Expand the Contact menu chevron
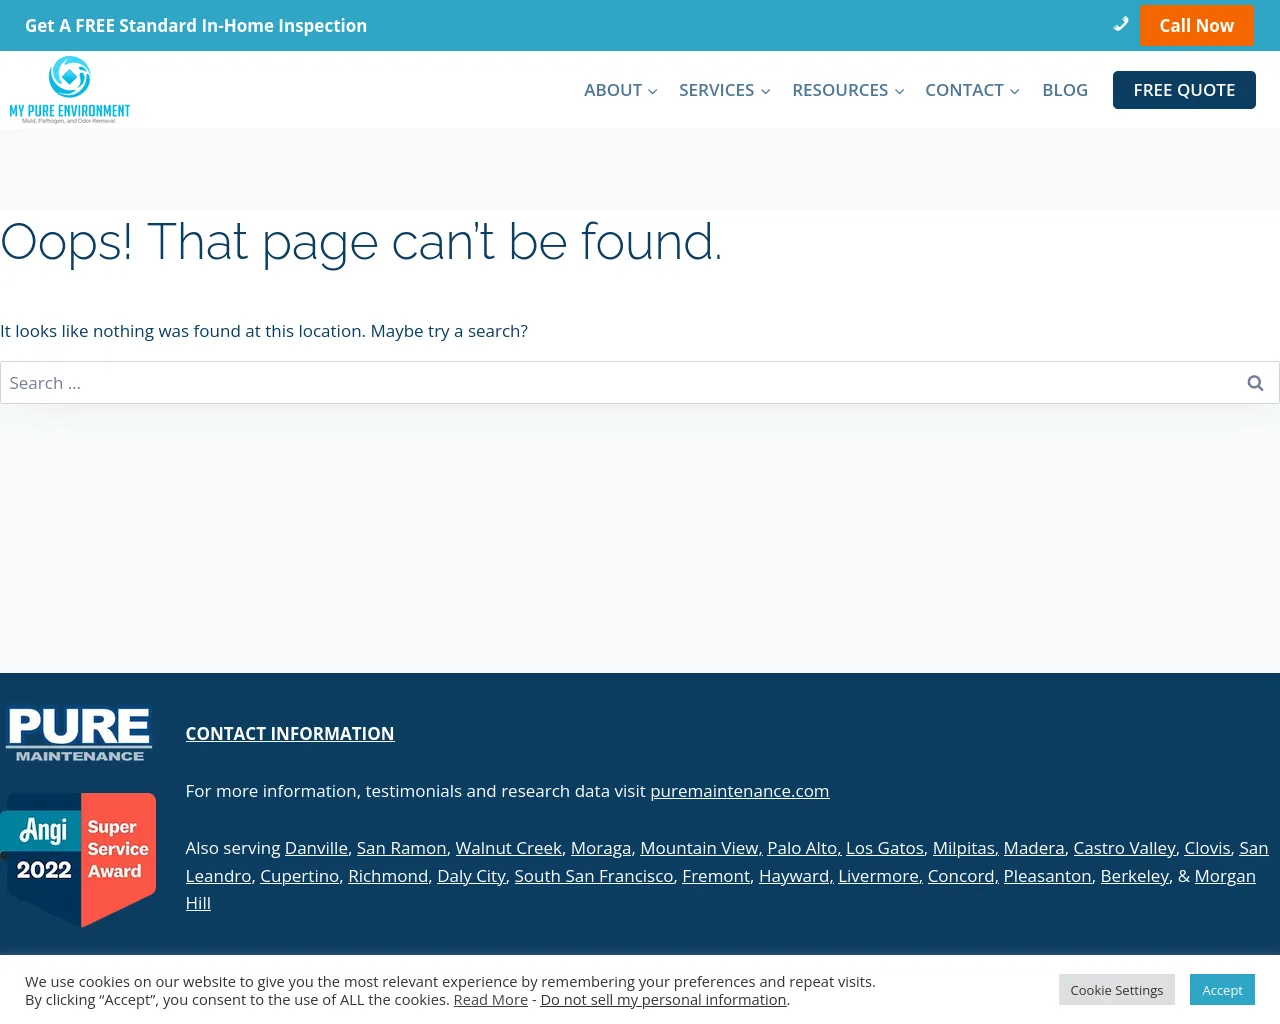The width and height of the screenshot is (1280, 1024). click(1015, 91)
